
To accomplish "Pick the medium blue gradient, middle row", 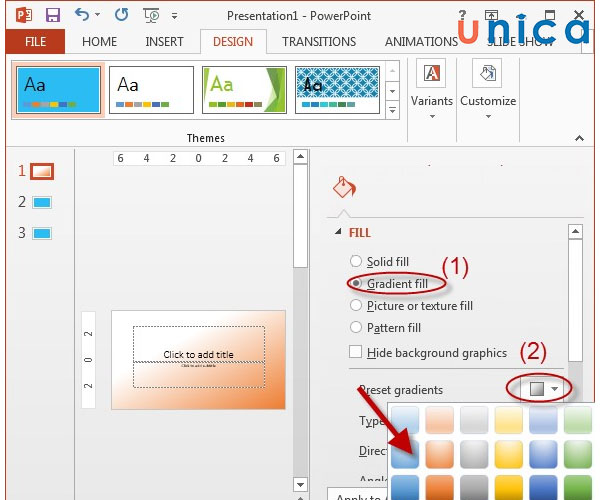I will click(405, 454).
